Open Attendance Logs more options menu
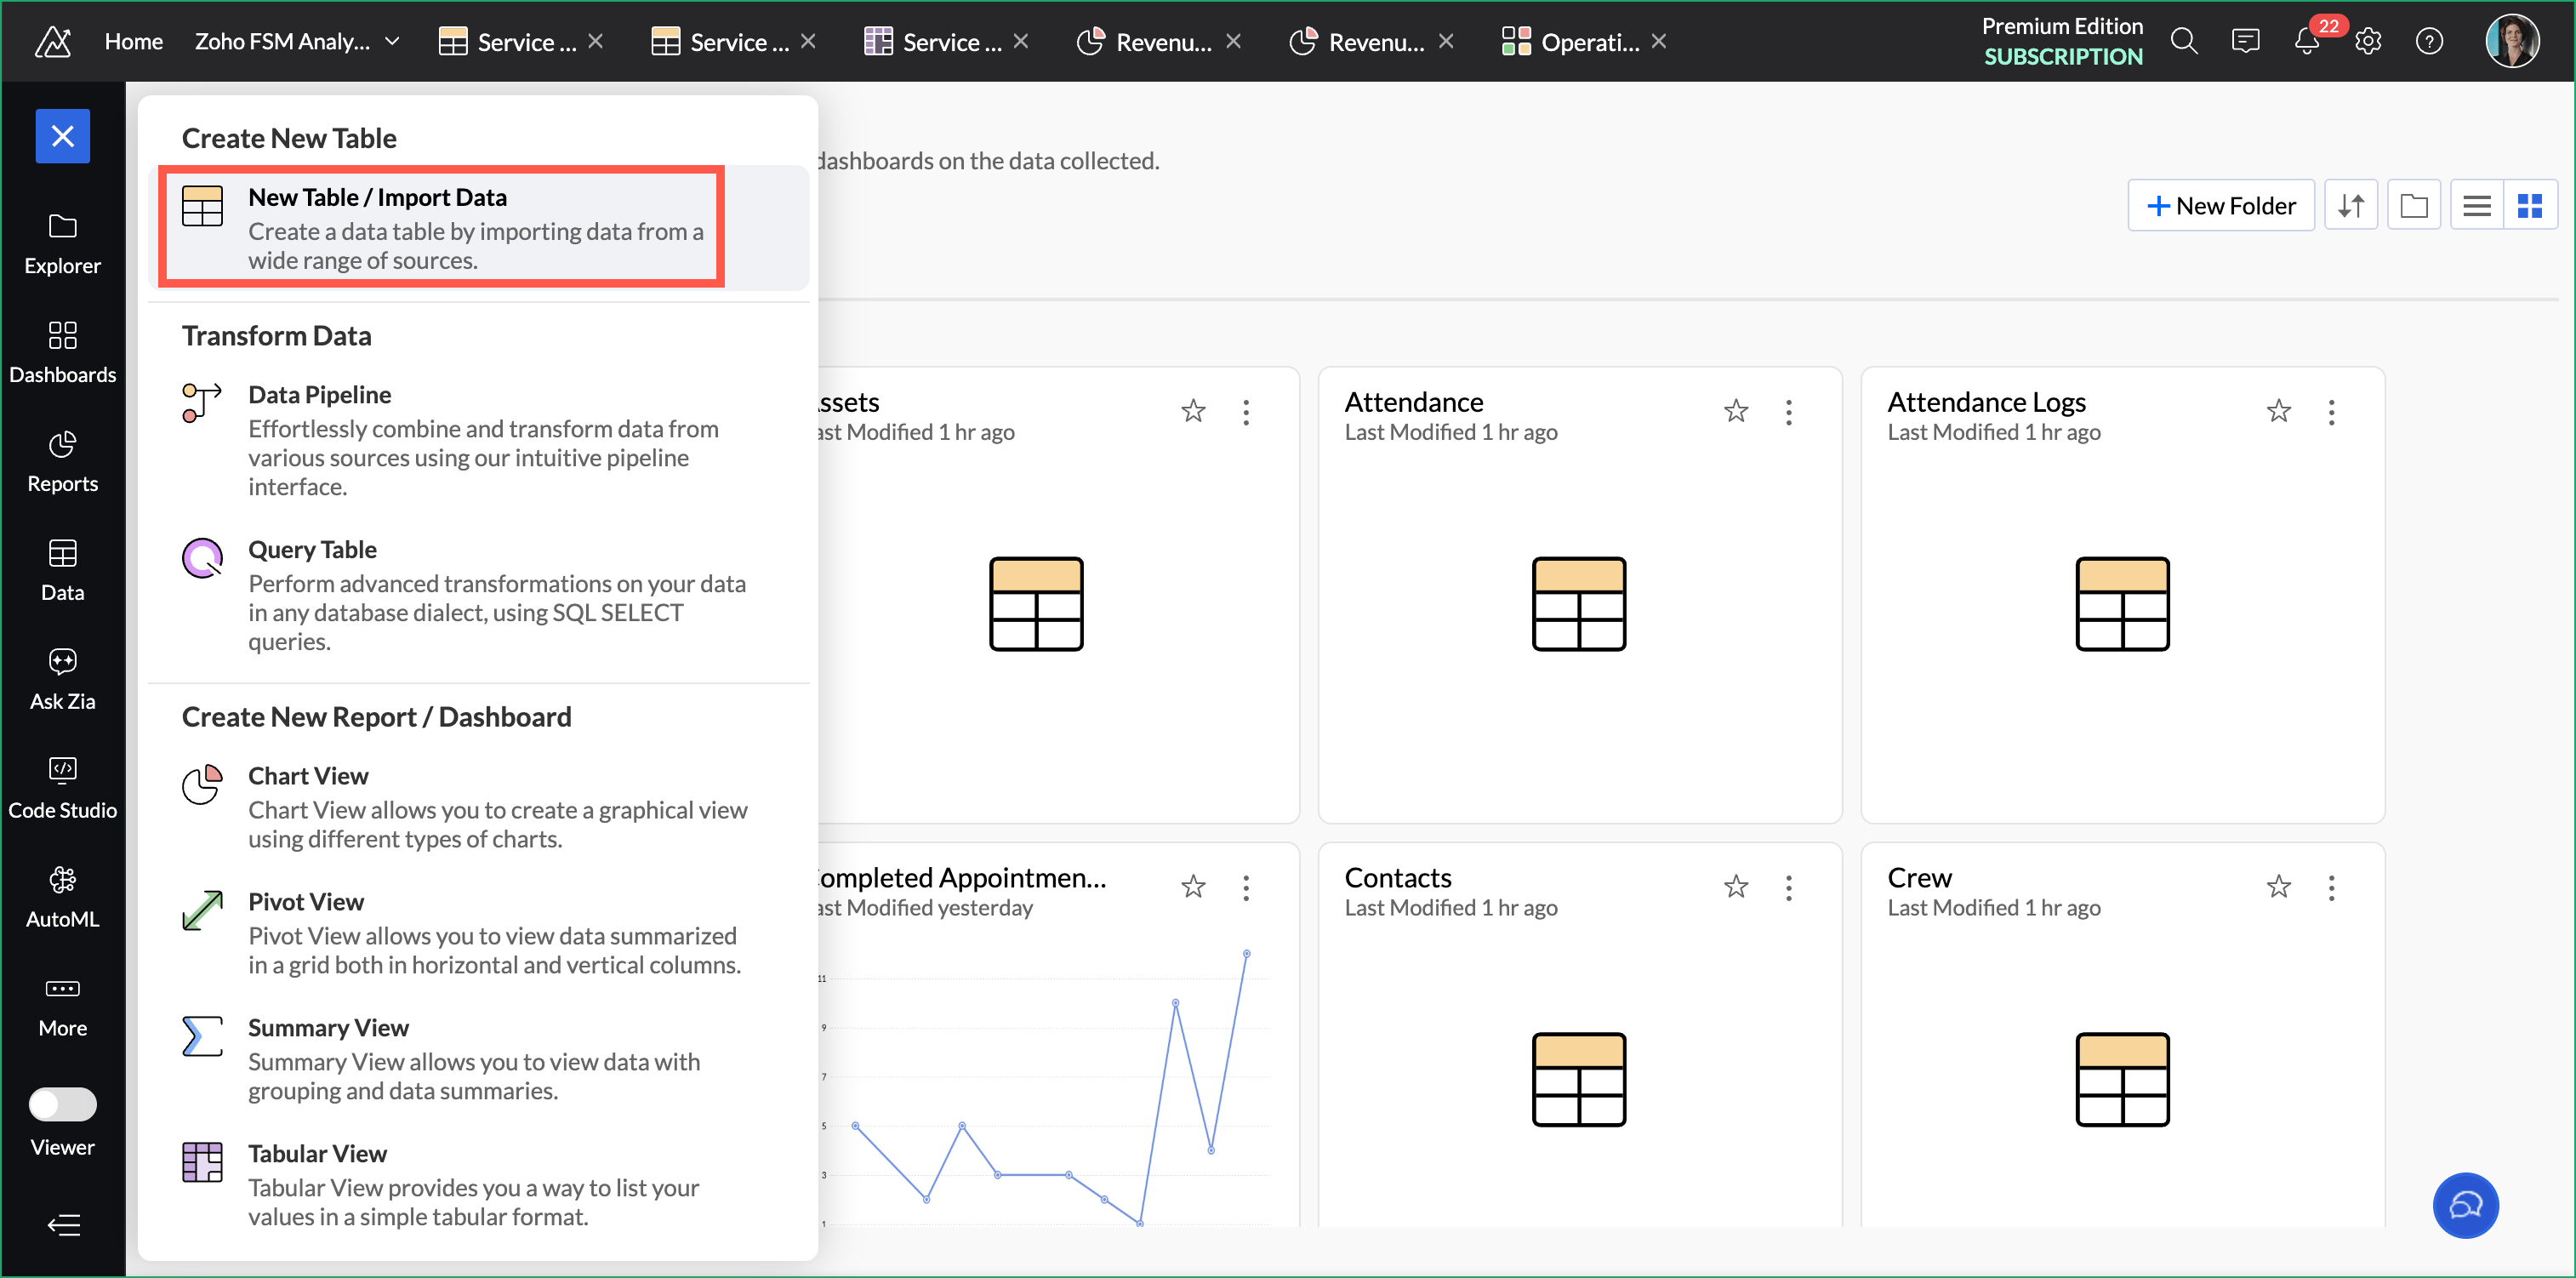This screenshot has width=2576, height=1278. (2331, 412)
